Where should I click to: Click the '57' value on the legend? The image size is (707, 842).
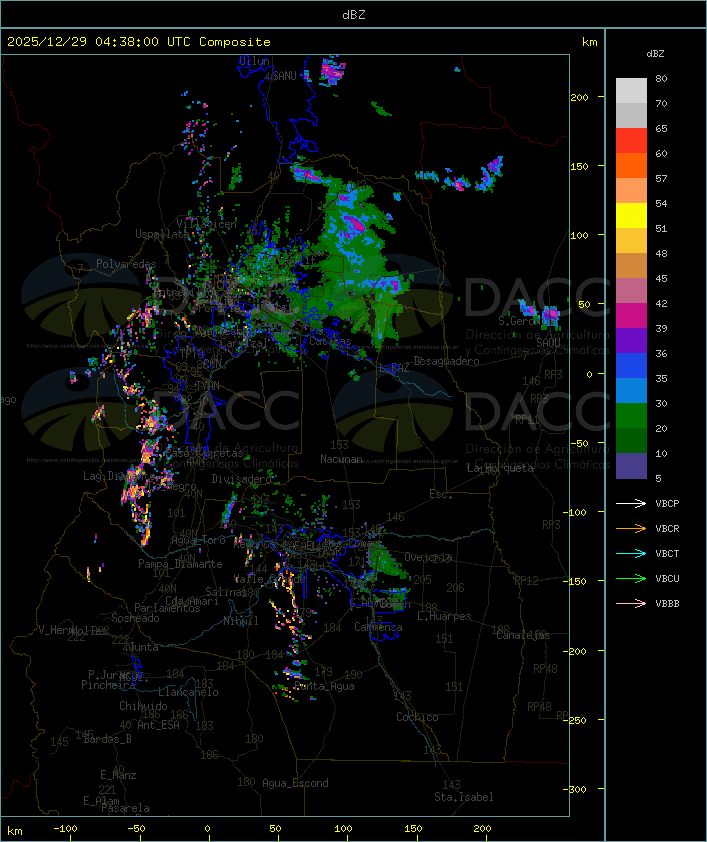(x=661, y=178)
